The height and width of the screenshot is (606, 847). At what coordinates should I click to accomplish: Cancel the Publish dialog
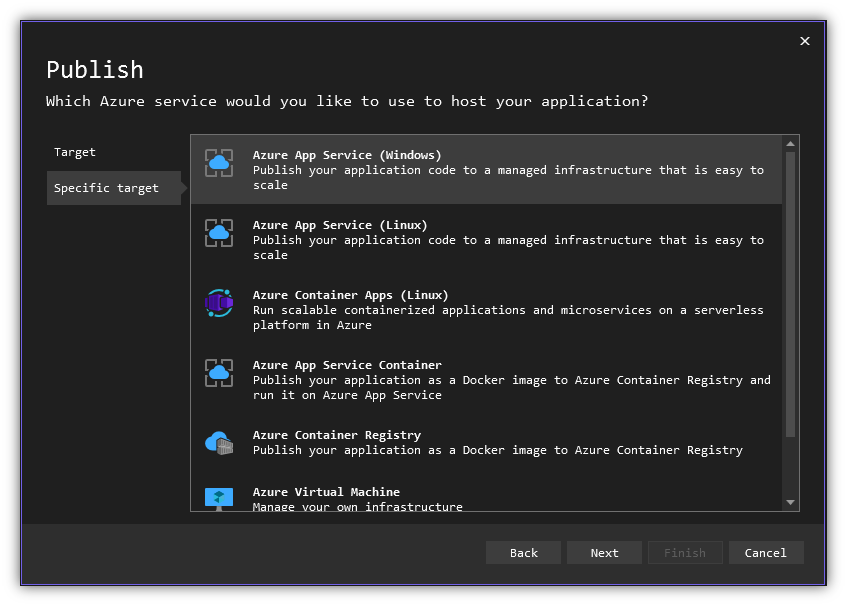tap(766, 553)
